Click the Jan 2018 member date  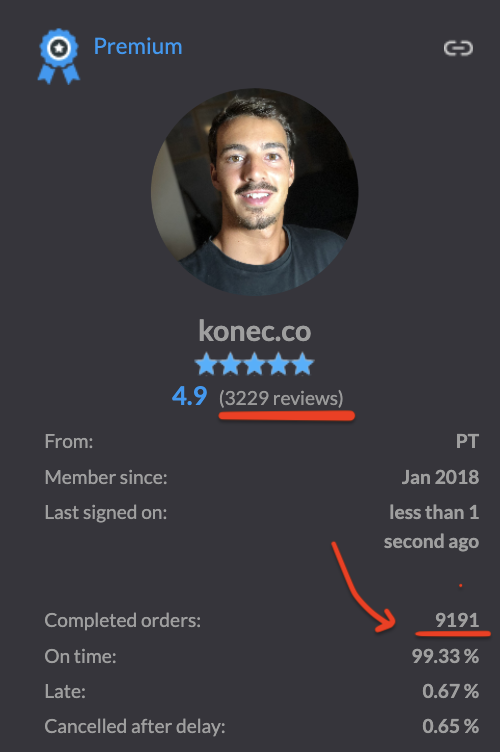(441, 477)
